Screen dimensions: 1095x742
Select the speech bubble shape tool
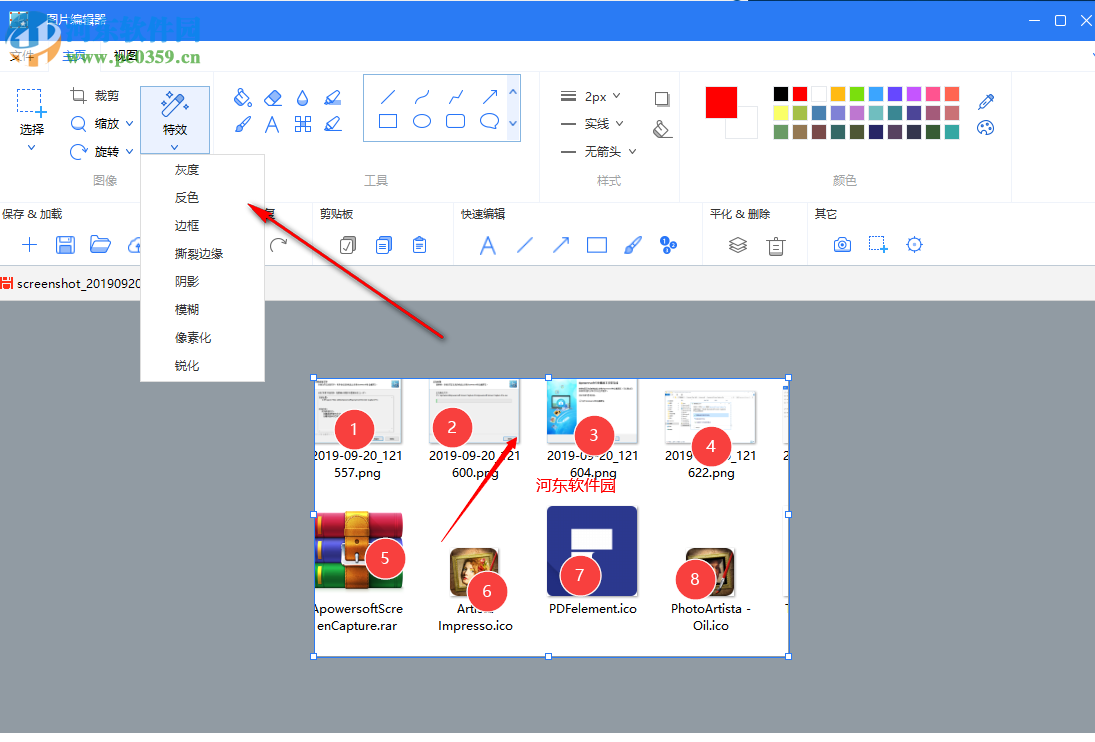(x=489, y=123)
